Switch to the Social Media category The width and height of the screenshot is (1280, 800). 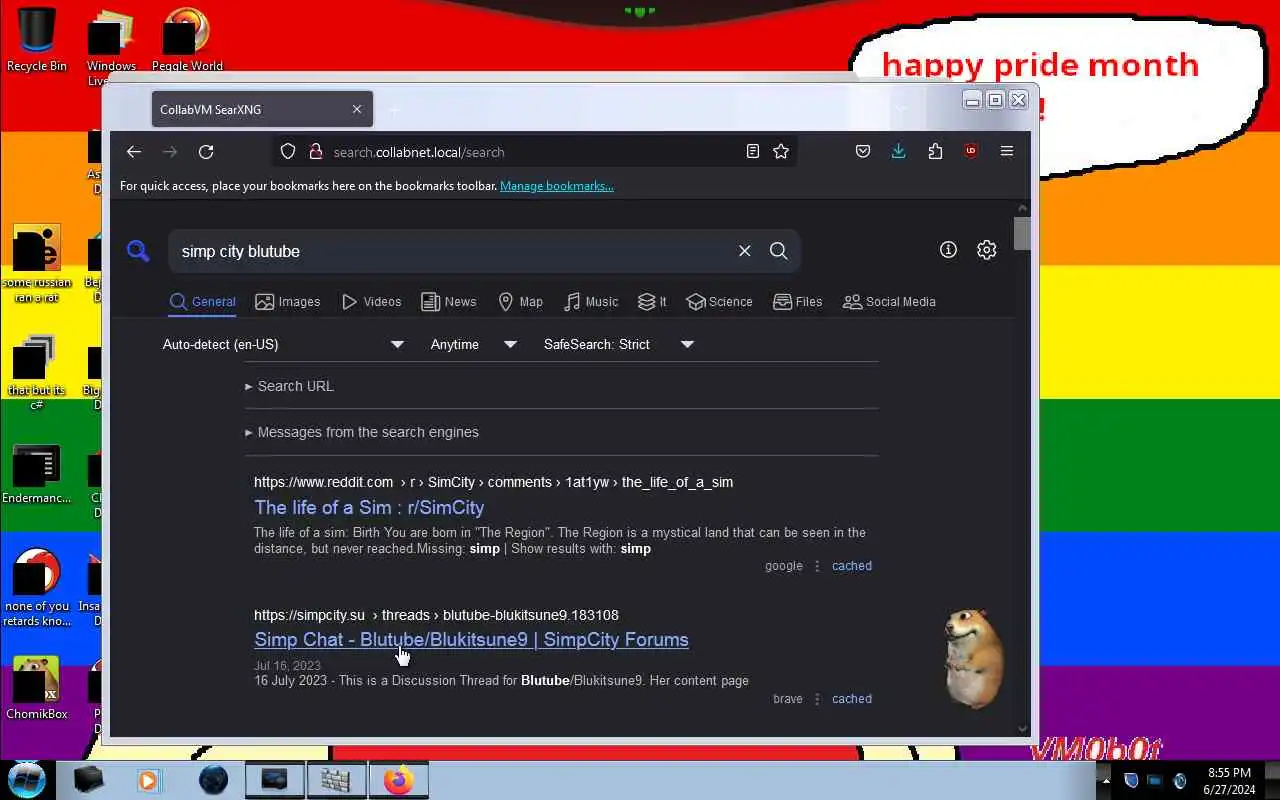tap(889, 302)
